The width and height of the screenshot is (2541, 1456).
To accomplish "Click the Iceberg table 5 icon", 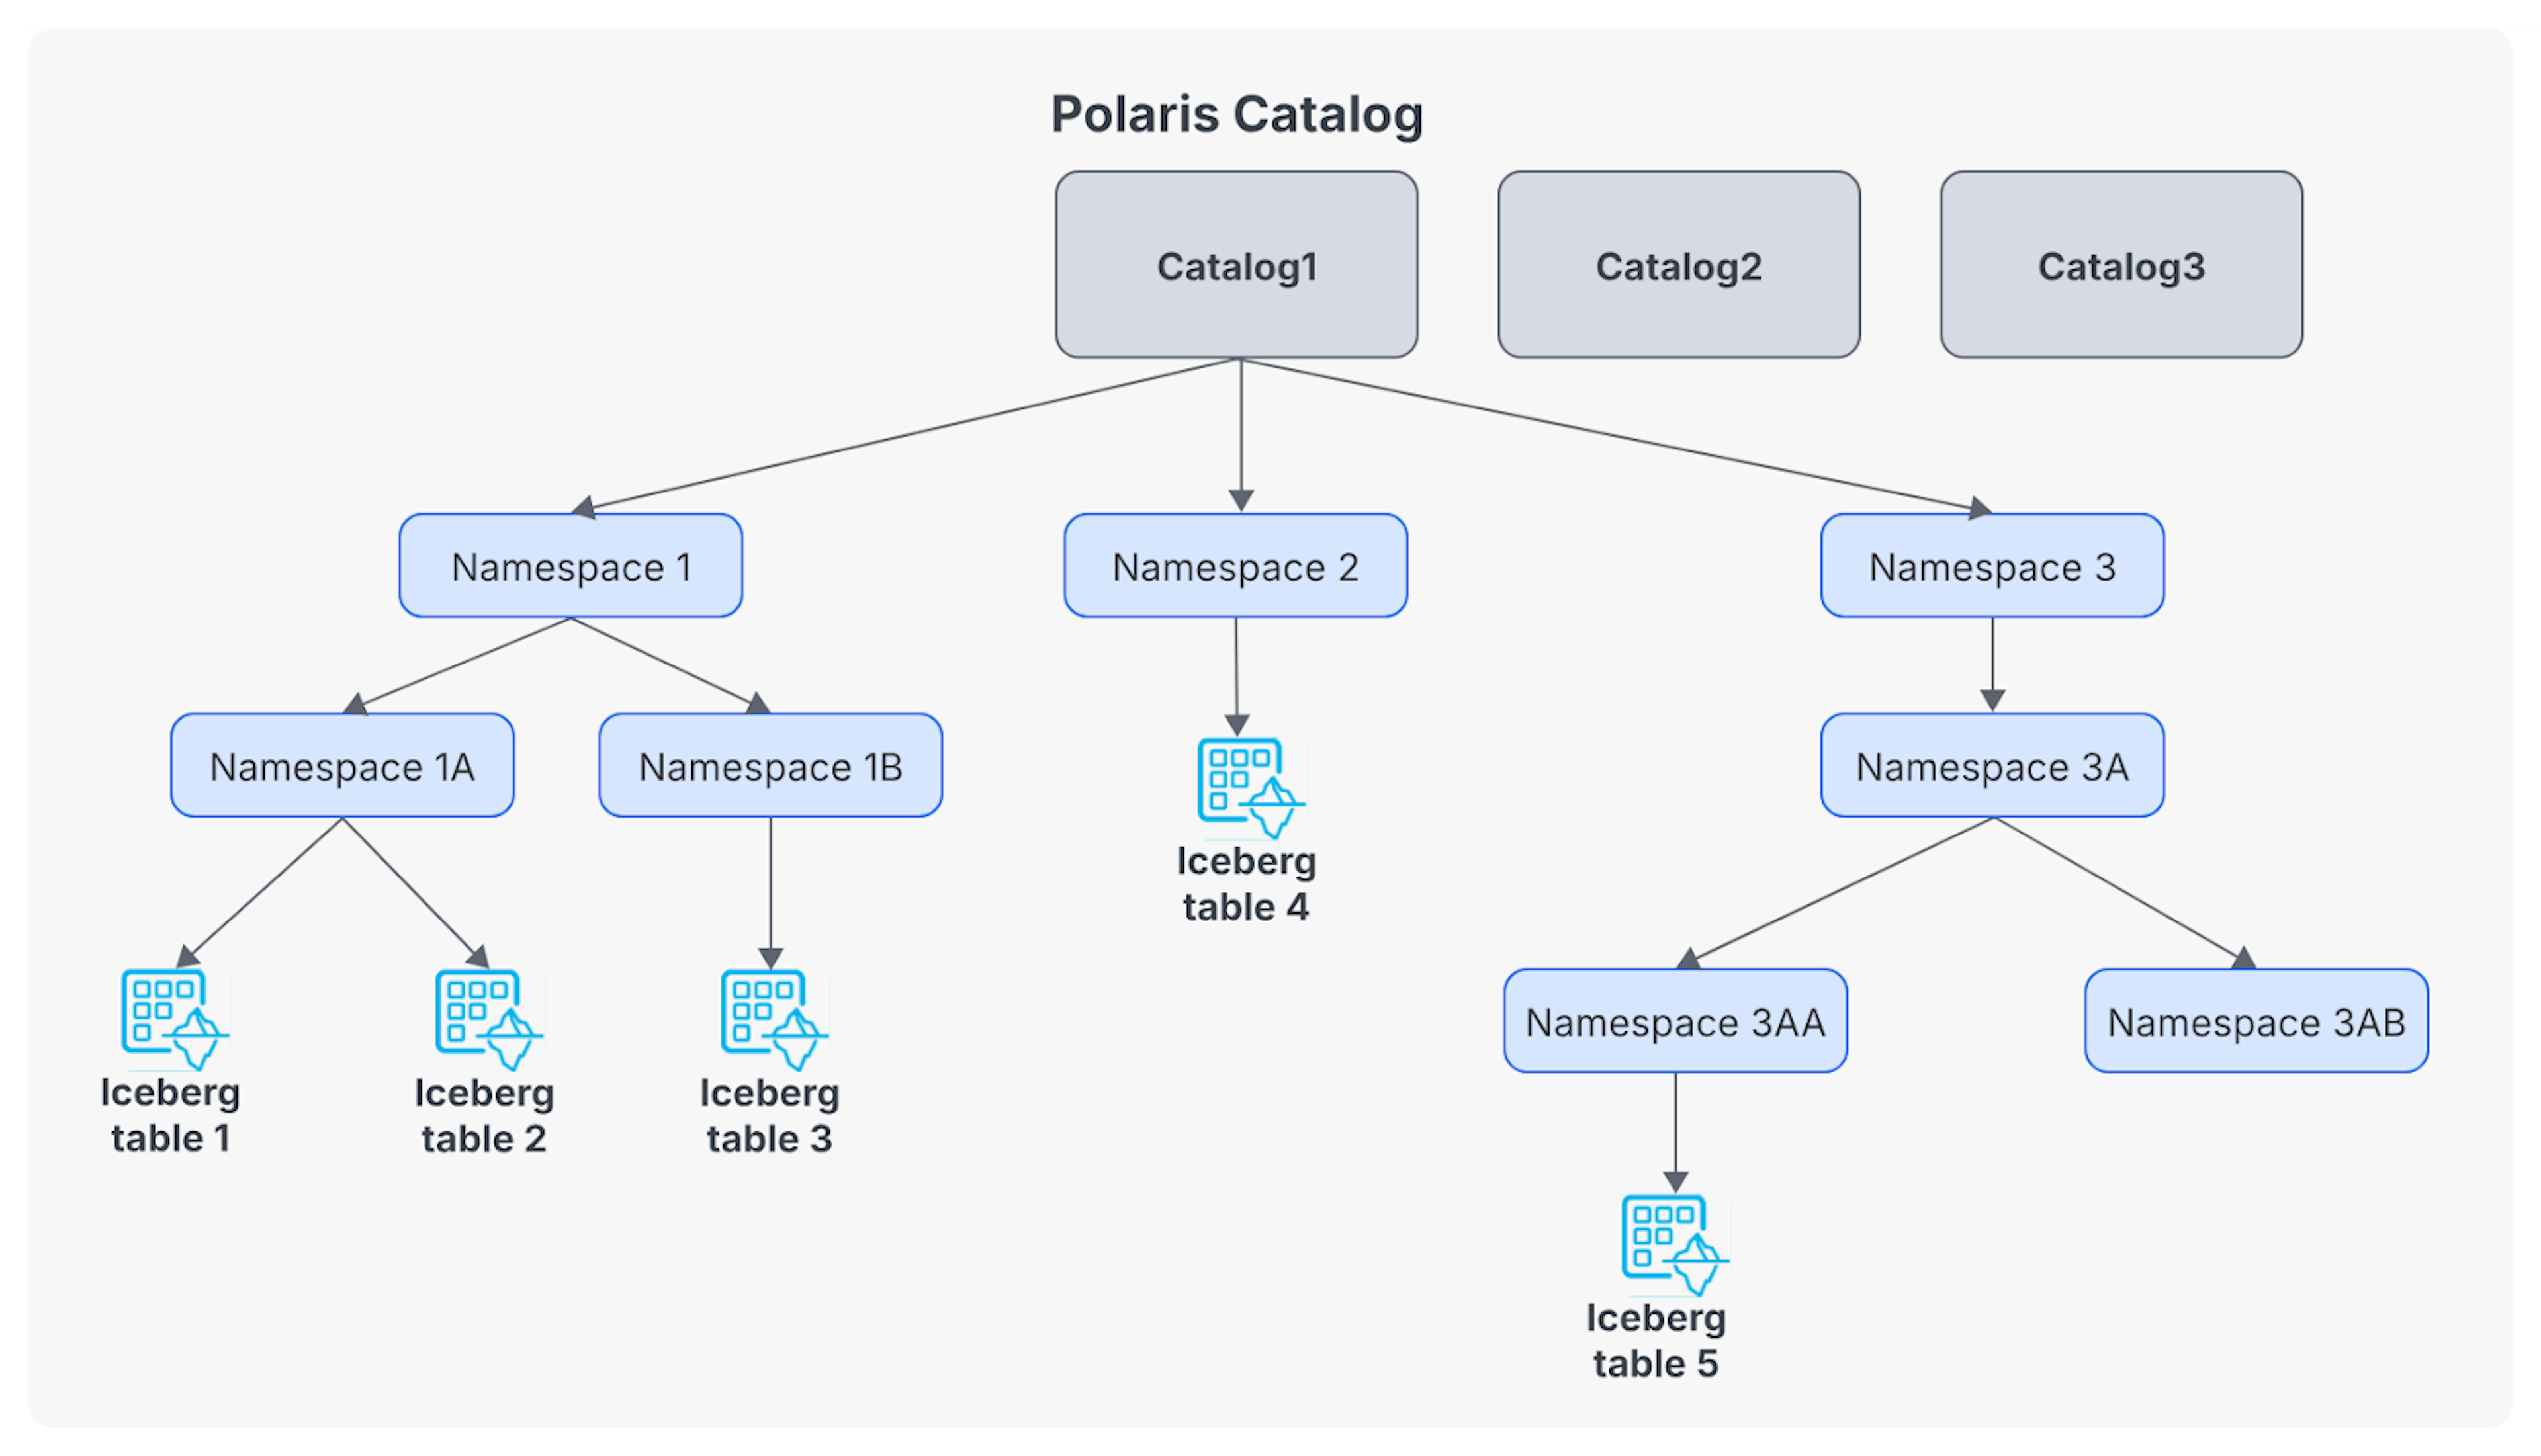I will (x=1675, y=1245).
